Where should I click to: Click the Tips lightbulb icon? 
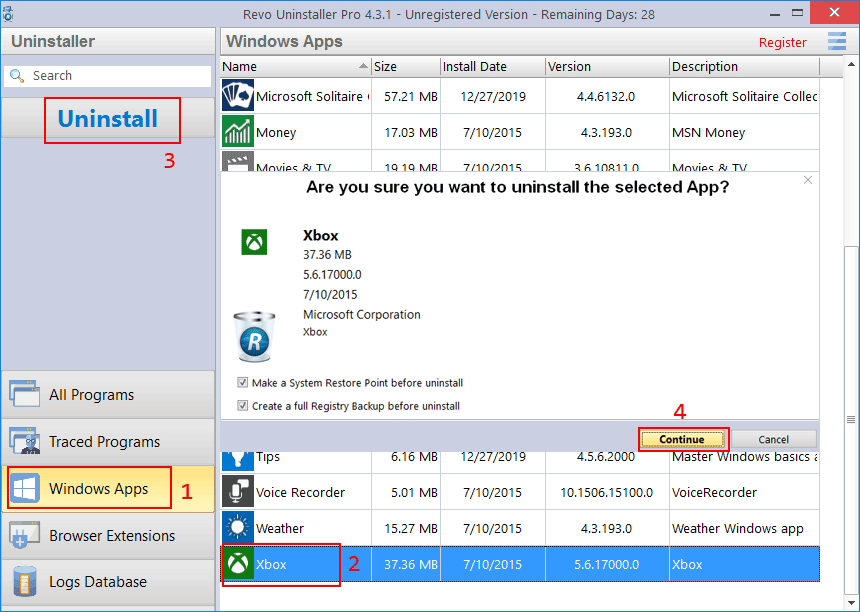click(237, 461)
